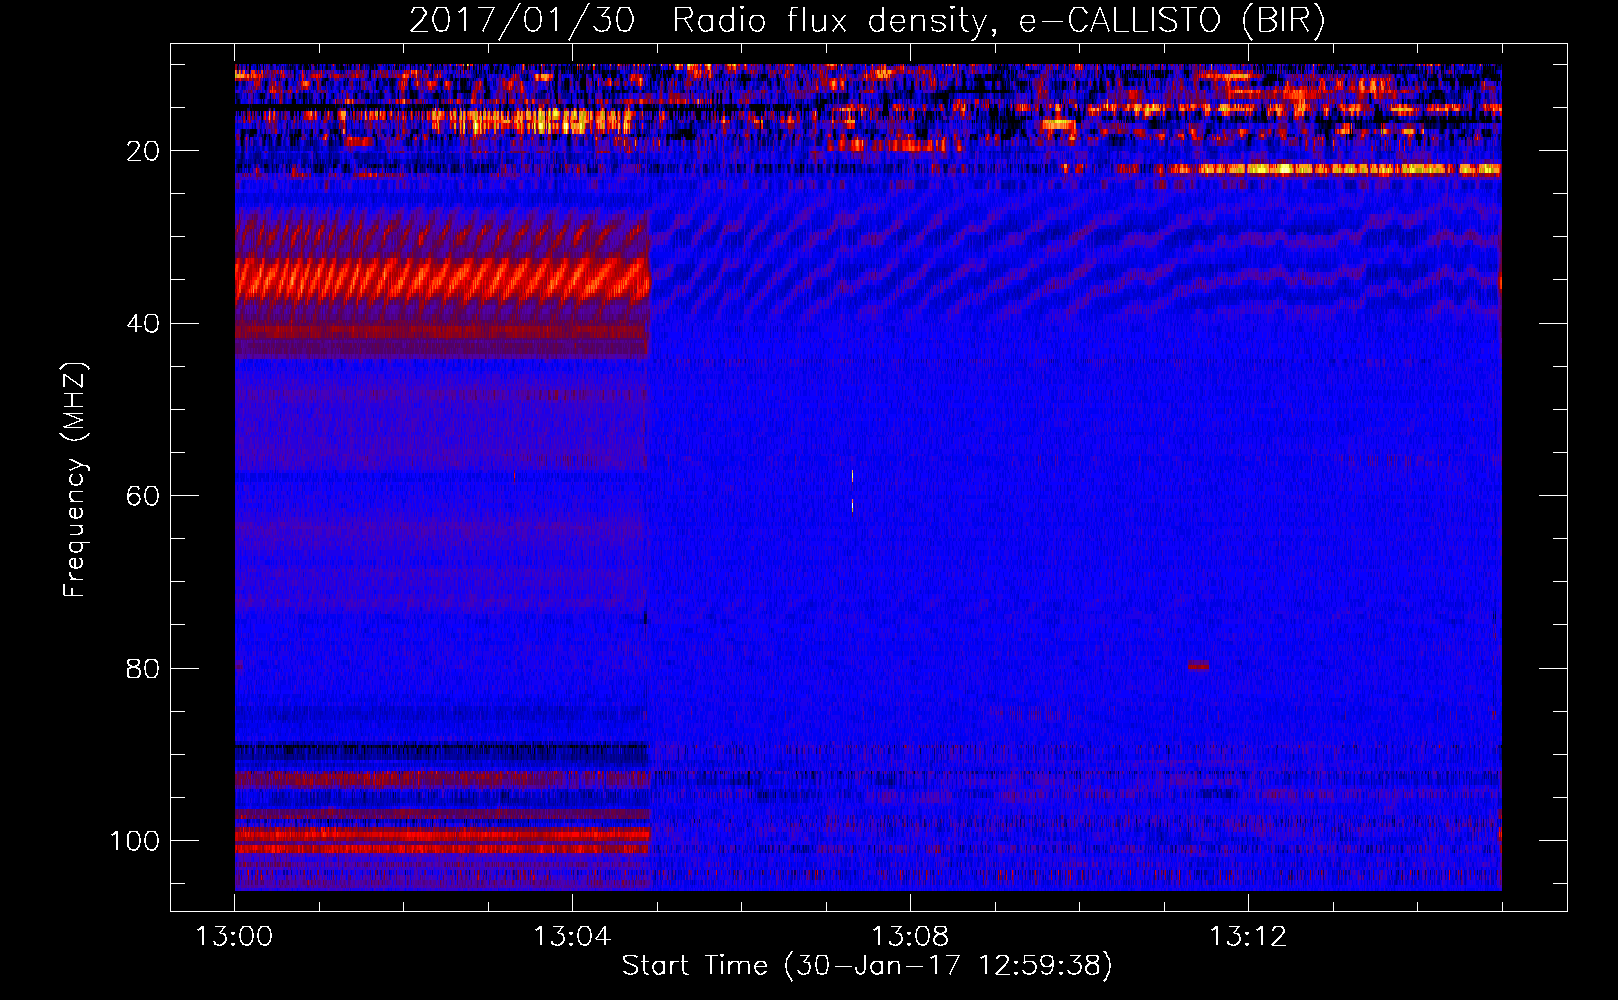Click the "13:12" time tick label

[1248, 937]
